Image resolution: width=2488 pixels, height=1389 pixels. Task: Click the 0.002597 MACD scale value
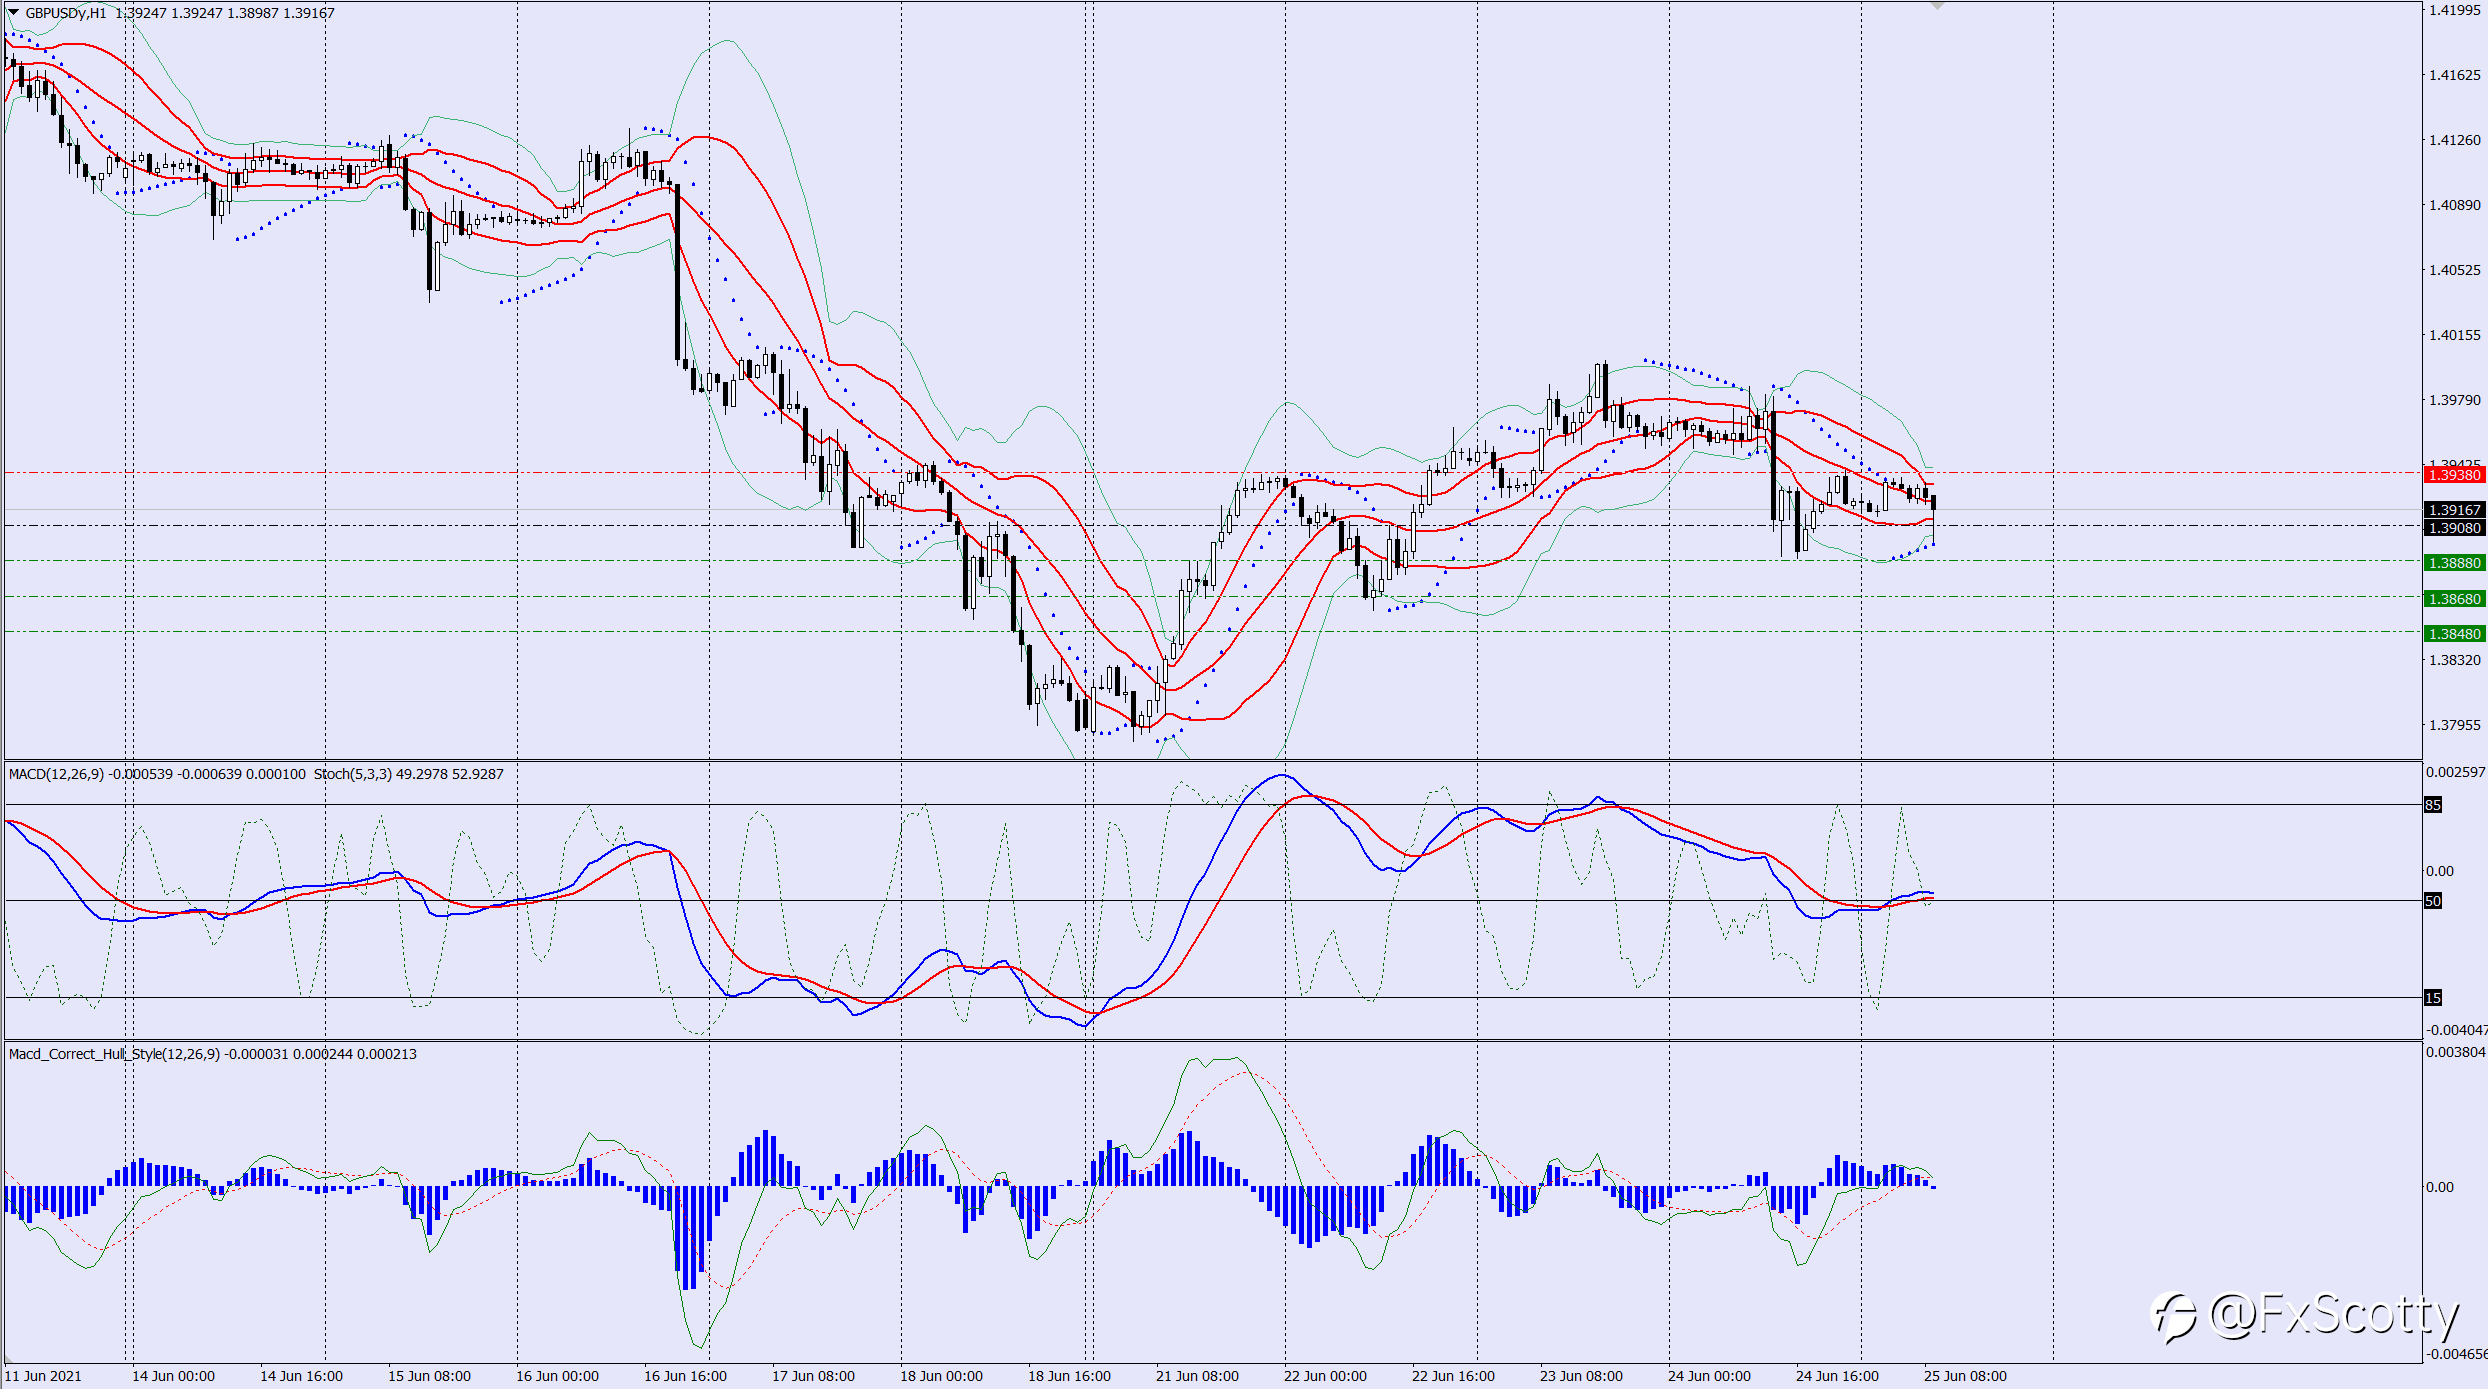coord(2455,772)
